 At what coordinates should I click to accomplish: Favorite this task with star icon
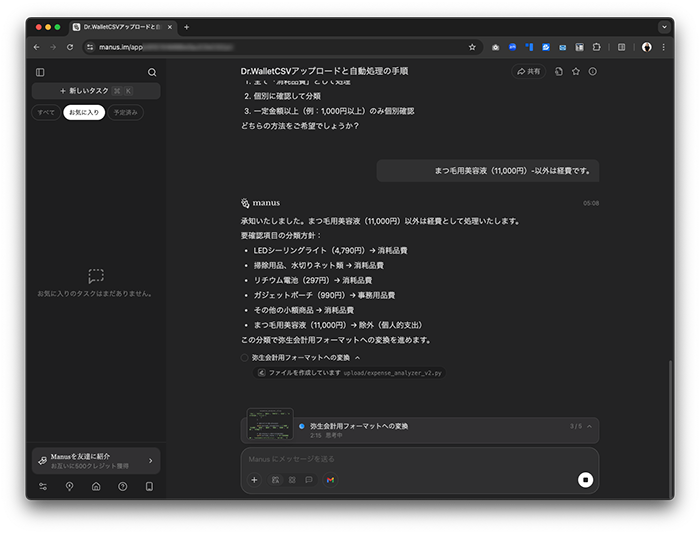(576, 71)
